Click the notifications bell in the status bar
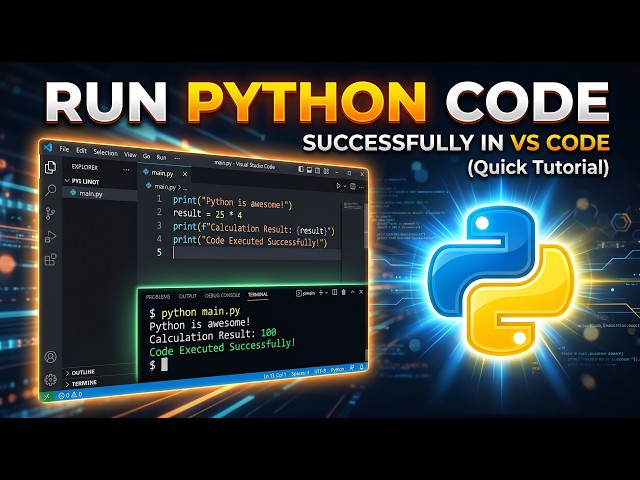The width and height of the screenshot is (640, 480). pos(362,367)
